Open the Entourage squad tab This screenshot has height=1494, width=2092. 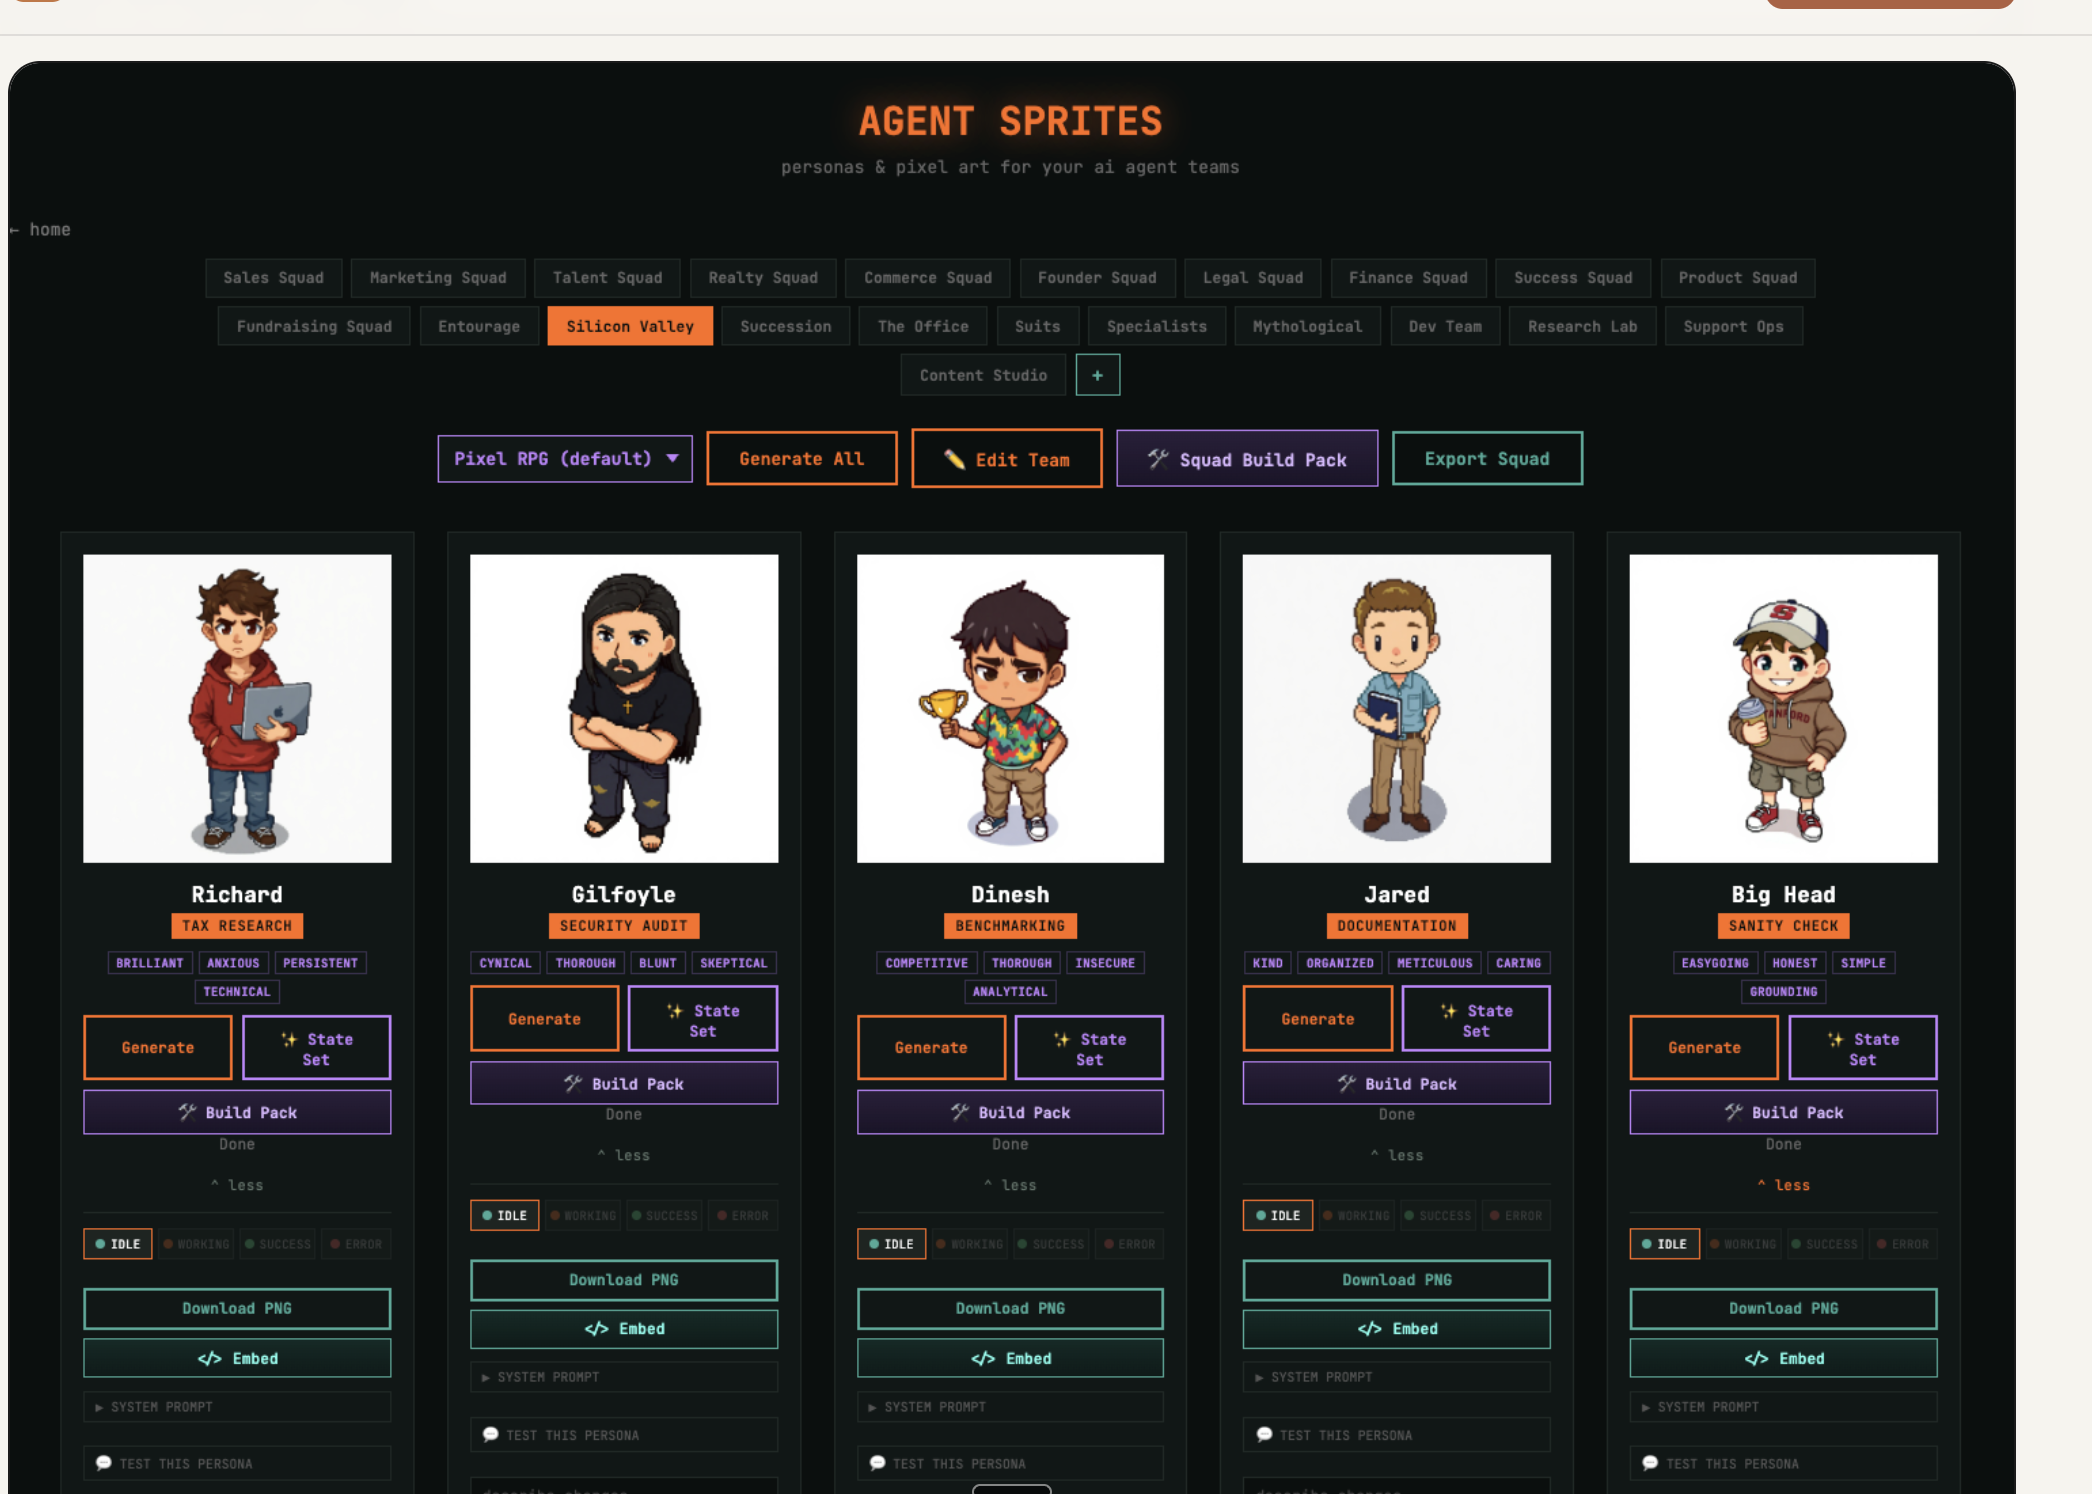pos(478,327)
